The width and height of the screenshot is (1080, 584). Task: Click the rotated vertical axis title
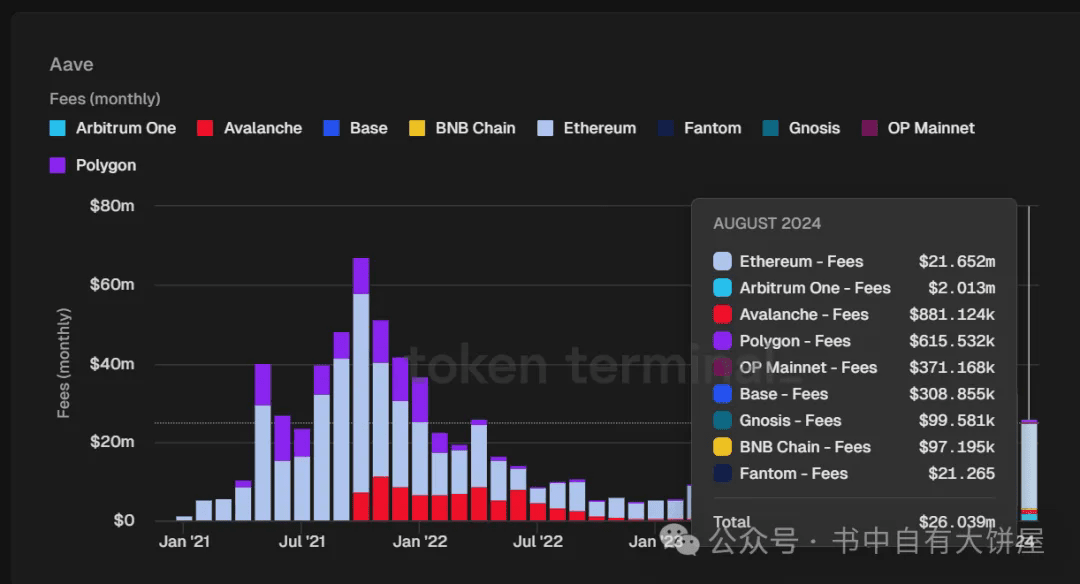(x=63, y=363)
